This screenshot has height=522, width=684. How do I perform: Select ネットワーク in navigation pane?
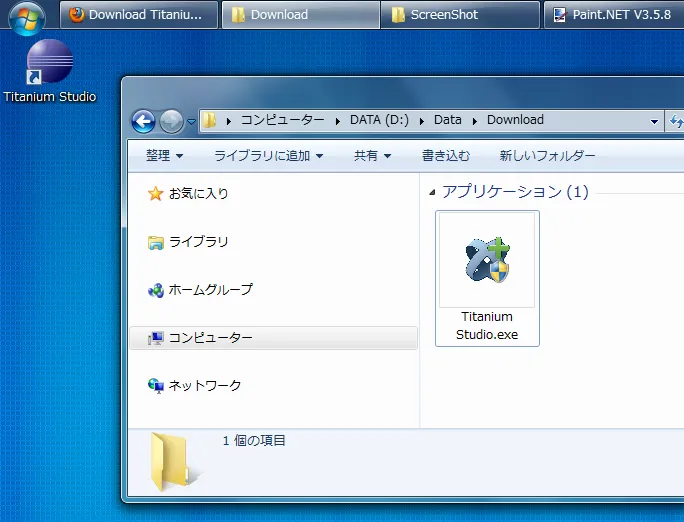coord(205,385)
